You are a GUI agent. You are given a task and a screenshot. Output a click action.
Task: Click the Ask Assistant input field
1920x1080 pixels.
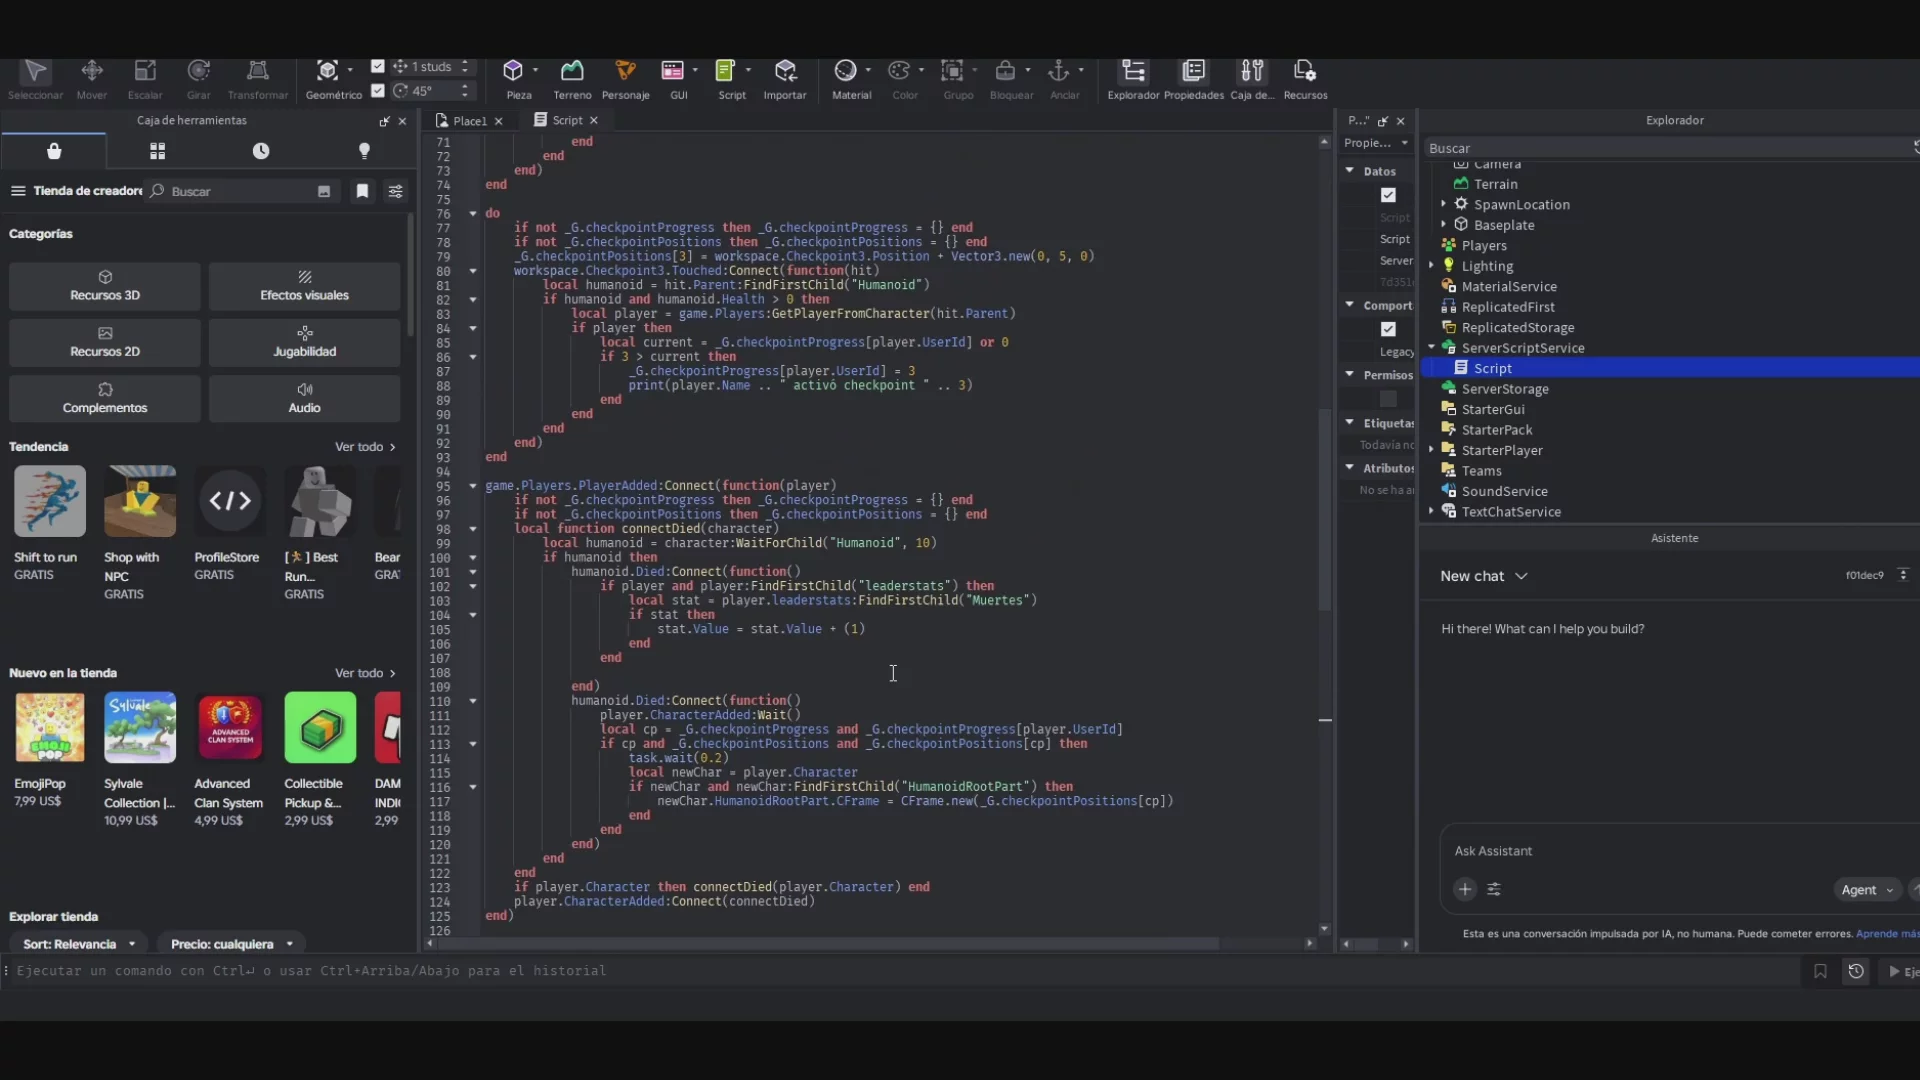(1680, 851)
